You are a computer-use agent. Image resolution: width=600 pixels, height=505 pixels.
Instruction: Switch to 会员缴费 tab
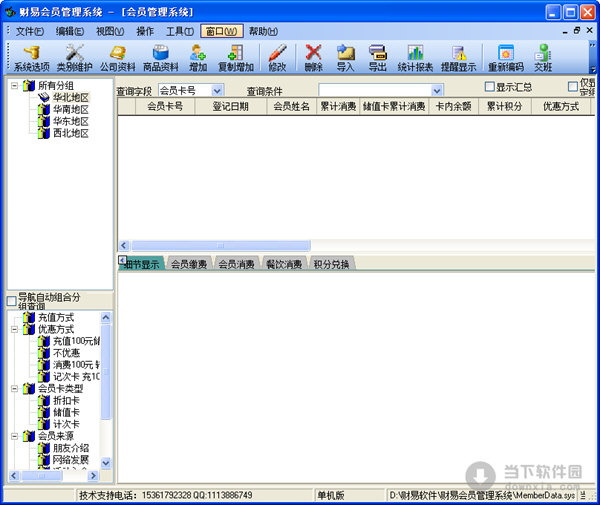(189, 264)
